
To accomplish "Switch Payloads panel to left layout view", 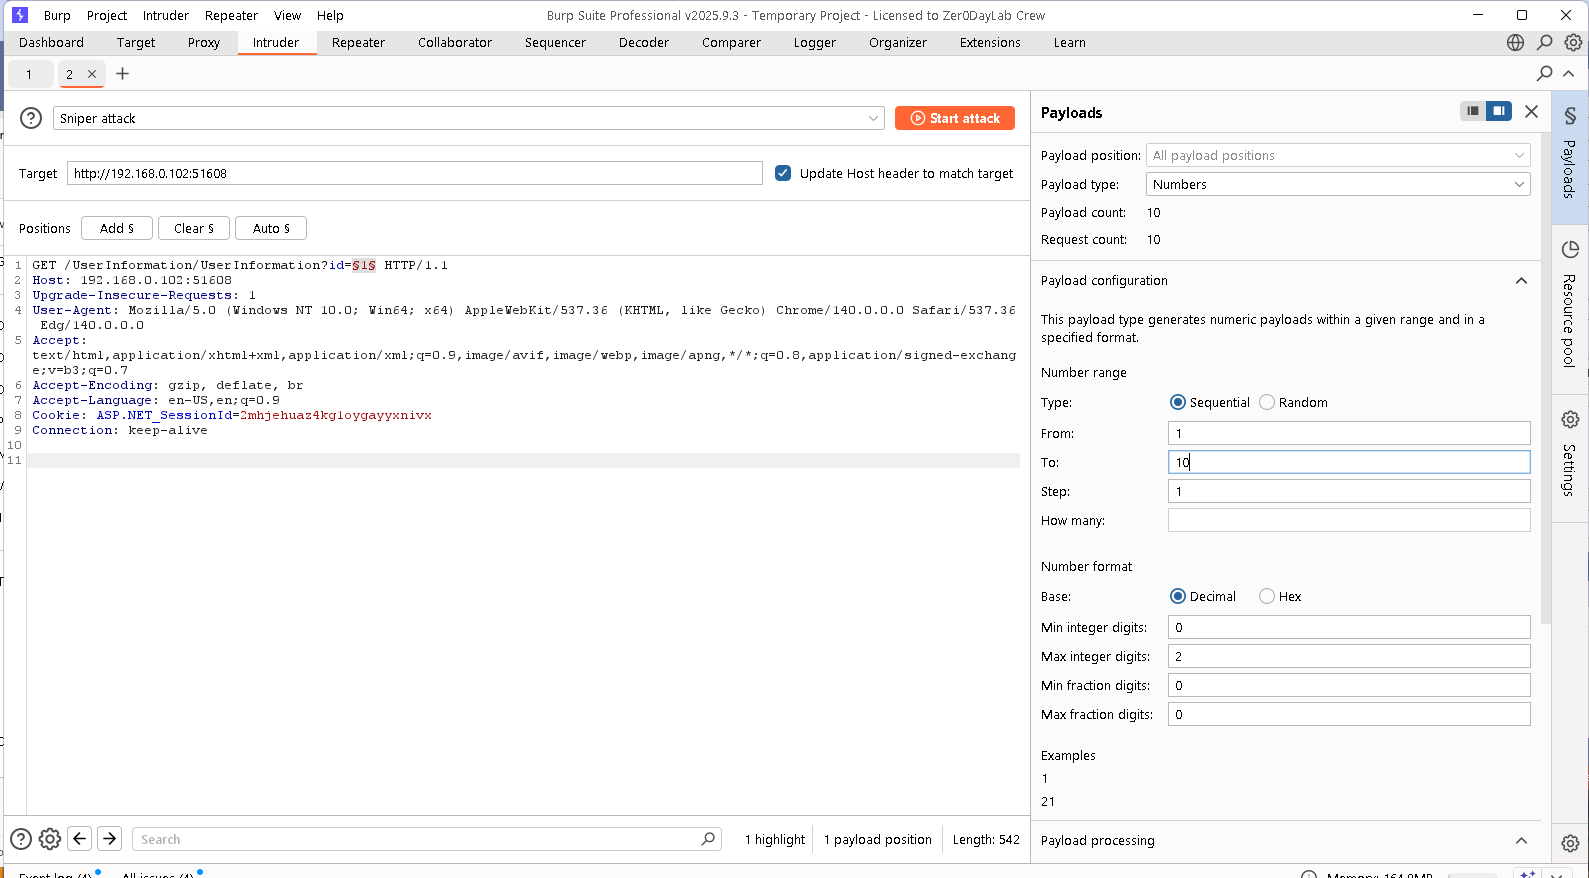I will (1472, 111).
